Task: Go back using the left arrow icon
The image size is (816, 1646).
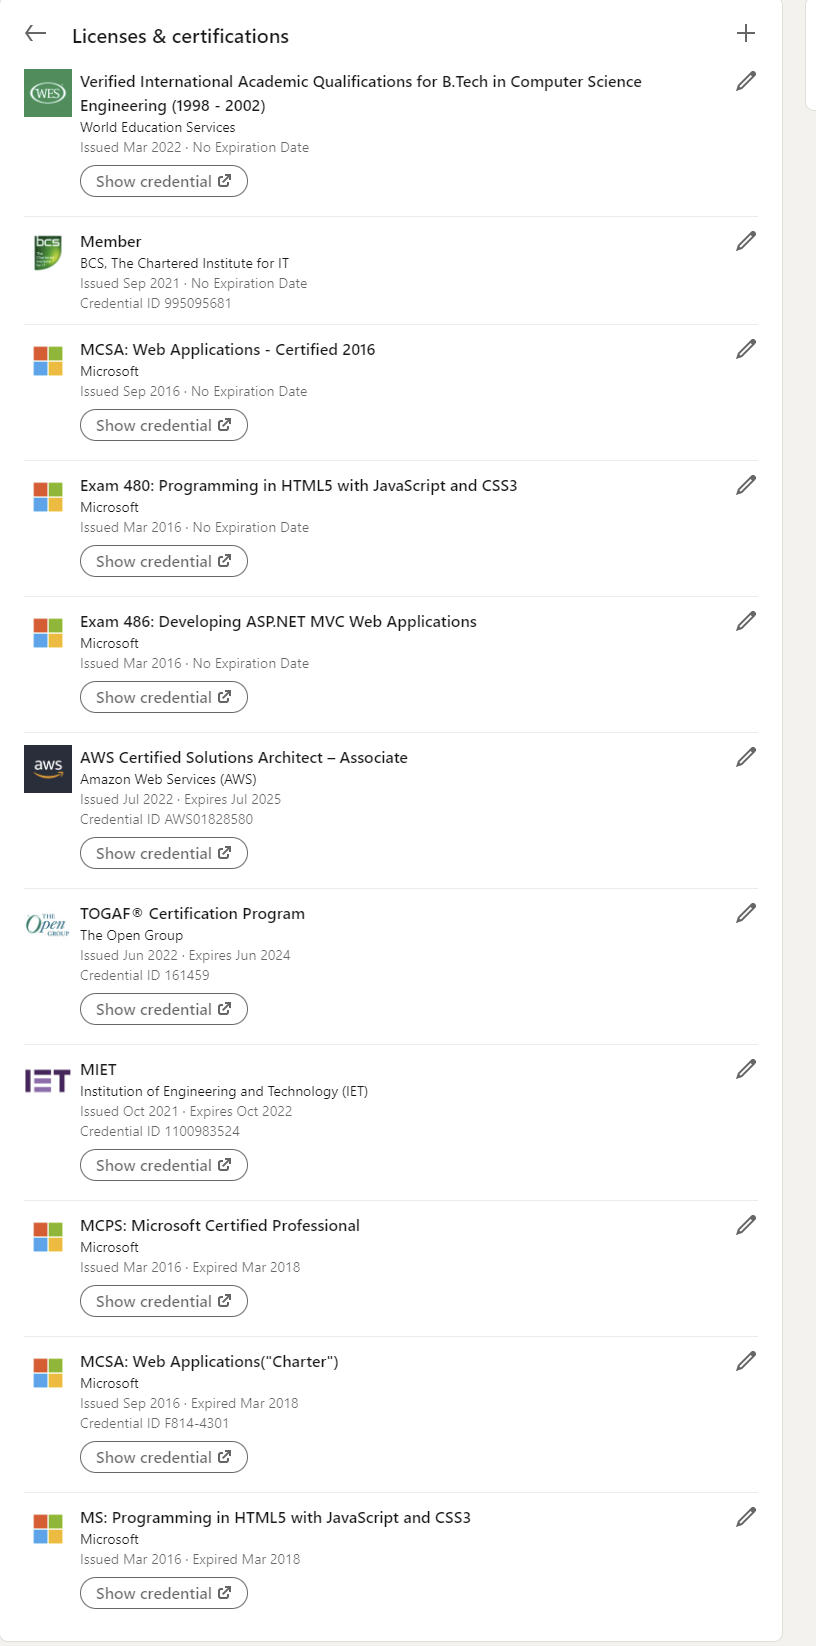Action: [x=36, y=34]
